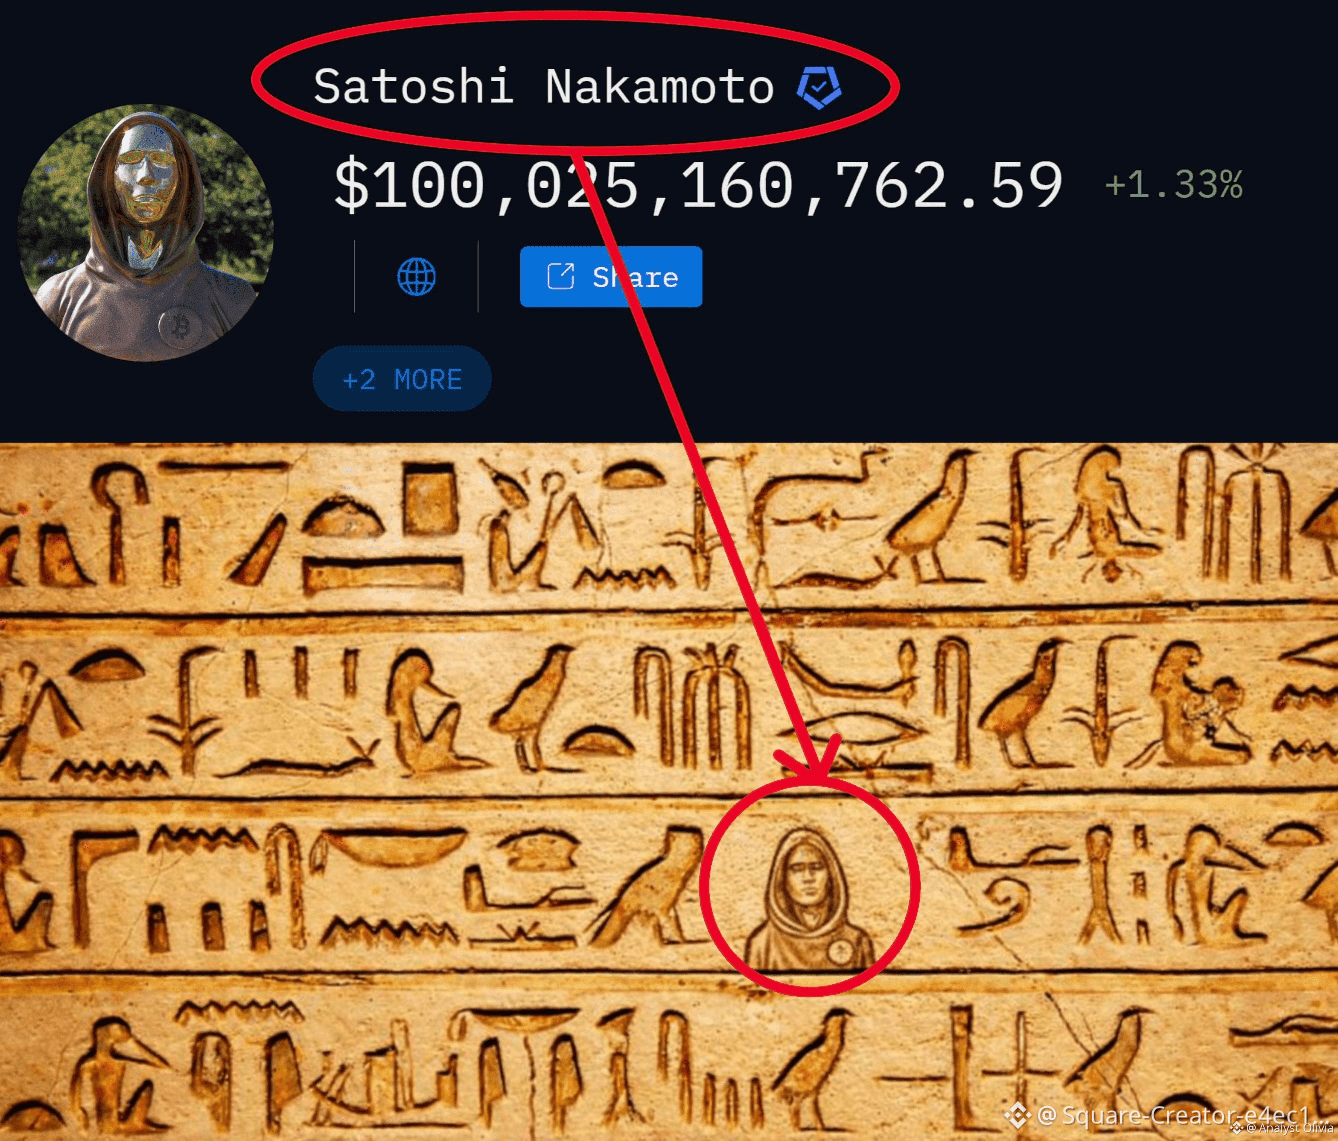
Task: Expand the +2 MORE chip
Action: coord(402,379)
